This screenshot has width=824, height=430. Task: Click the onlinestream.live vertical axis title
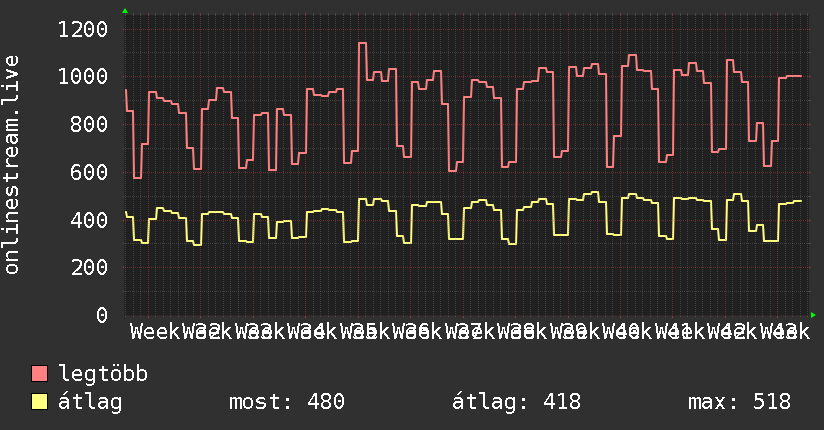(x=11, y=165)
